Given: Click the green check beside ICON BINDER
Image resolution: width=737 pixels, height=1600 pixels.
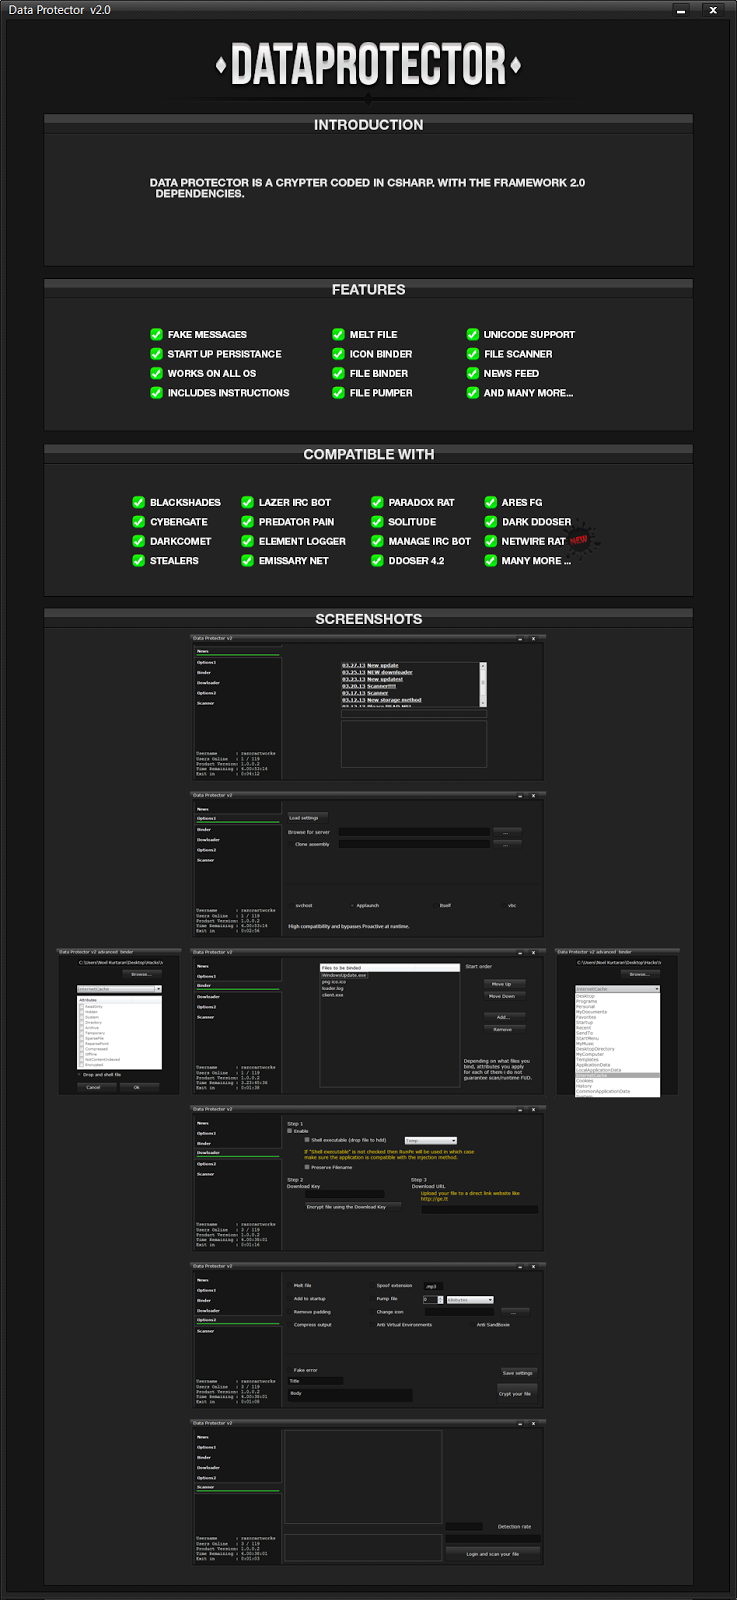Looking at the screenshot, I should point(338,353).
